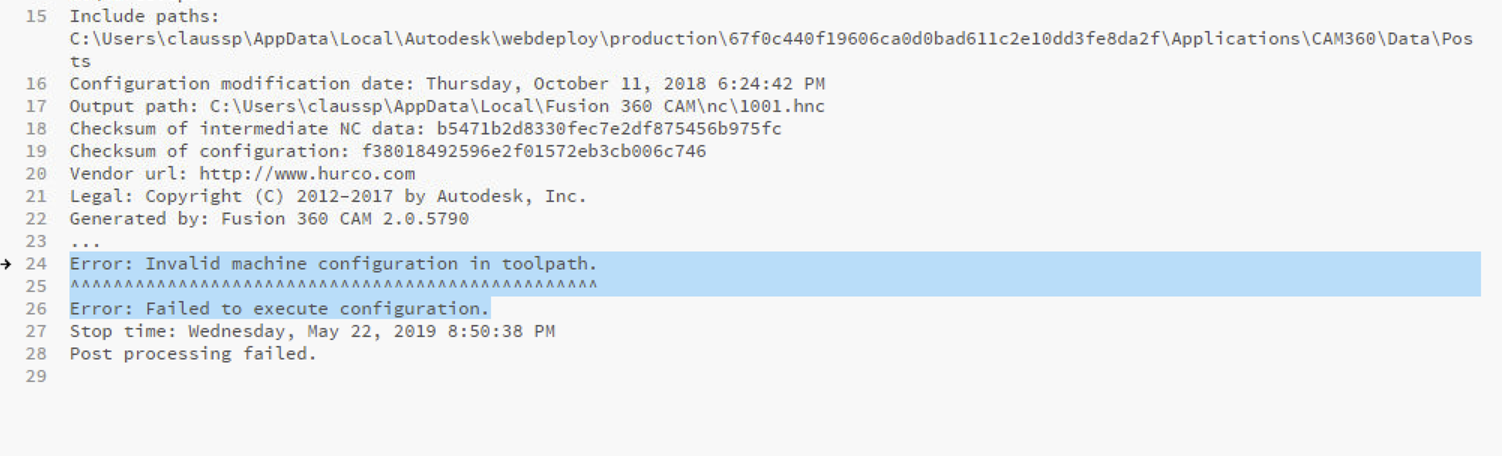Viewport: 1502px width, 456px height.
Task: Click the Autodesk copyright legal line
Action: 328,197
